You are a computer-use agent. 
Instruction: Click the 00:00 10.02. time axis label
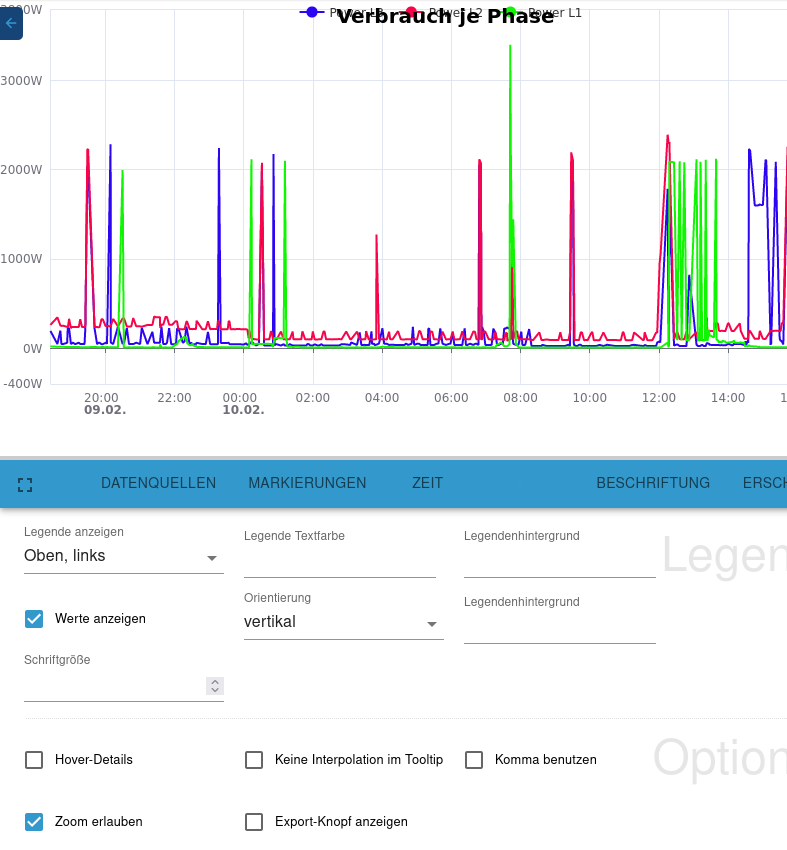243,404
